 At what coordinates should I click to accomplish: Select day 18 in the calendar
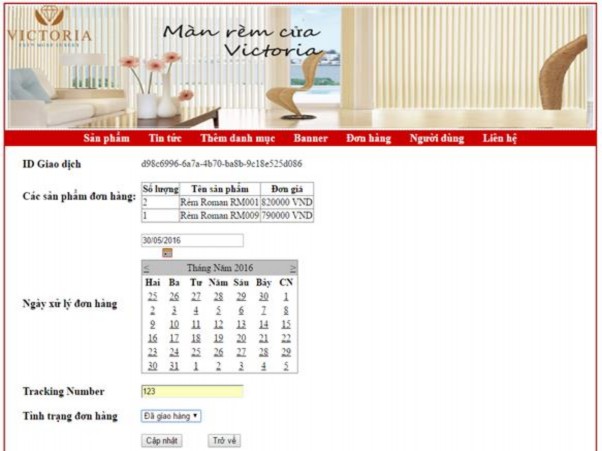tap(196, 338)
